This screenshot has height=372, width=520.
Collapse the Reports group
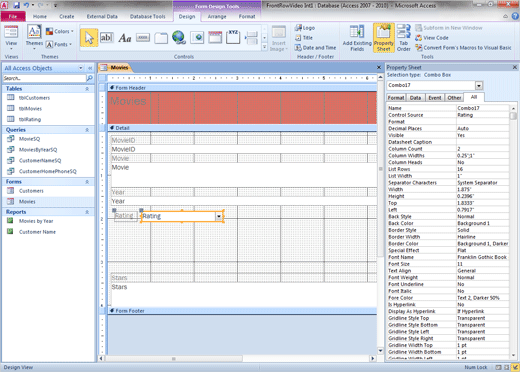pyautogui.click(x=87, y=212)
